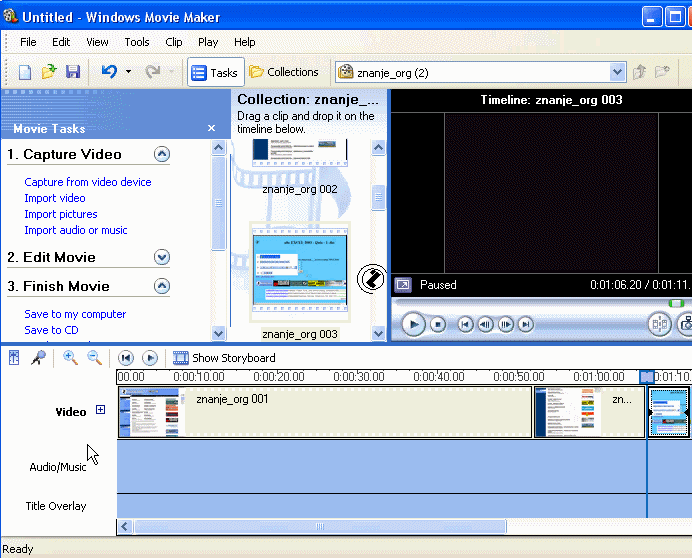Screen dimensions: 692x558
Task: Click the timeline playhead marker
Action: (647, 377)
